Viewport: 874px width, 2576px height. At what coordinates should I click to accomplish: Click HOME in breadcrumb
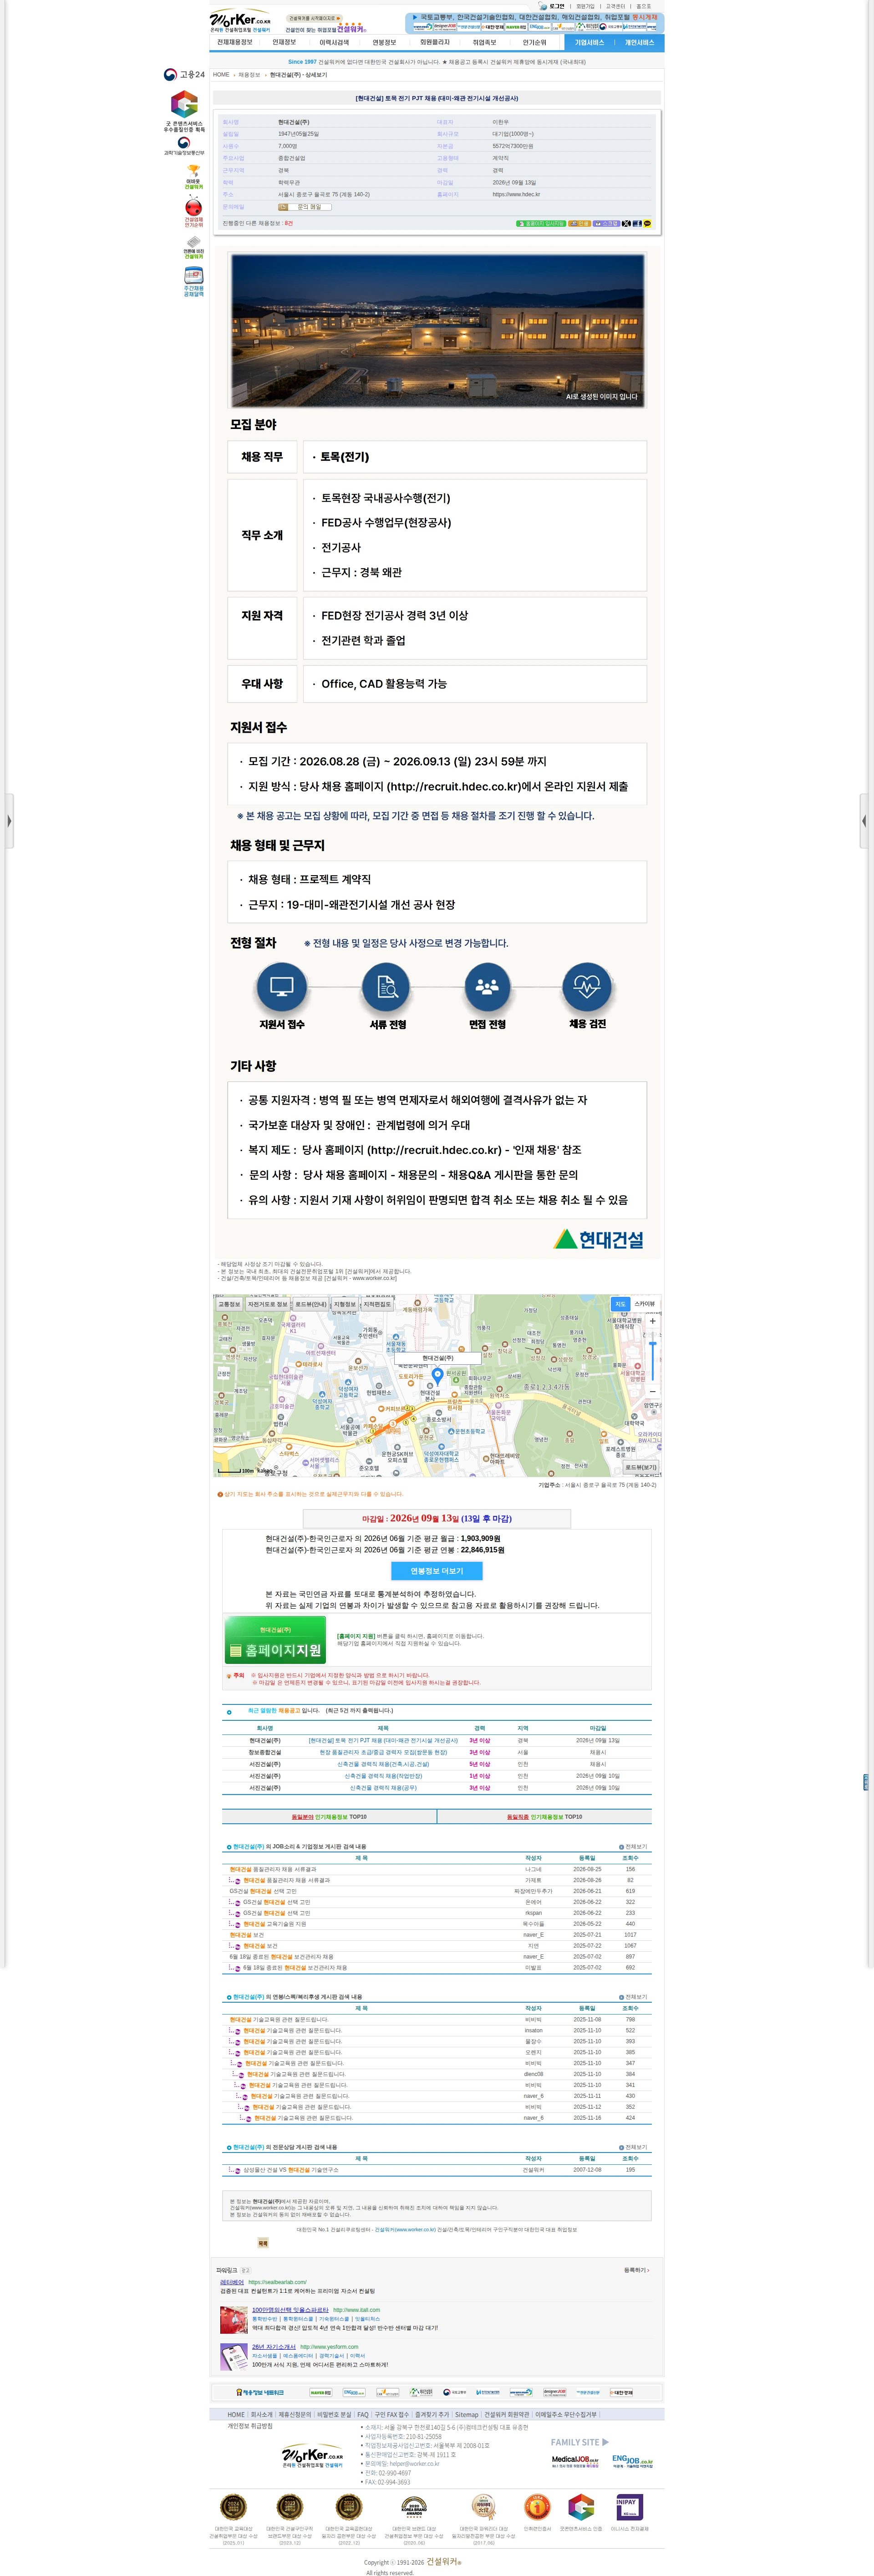[x=221, y=75]
